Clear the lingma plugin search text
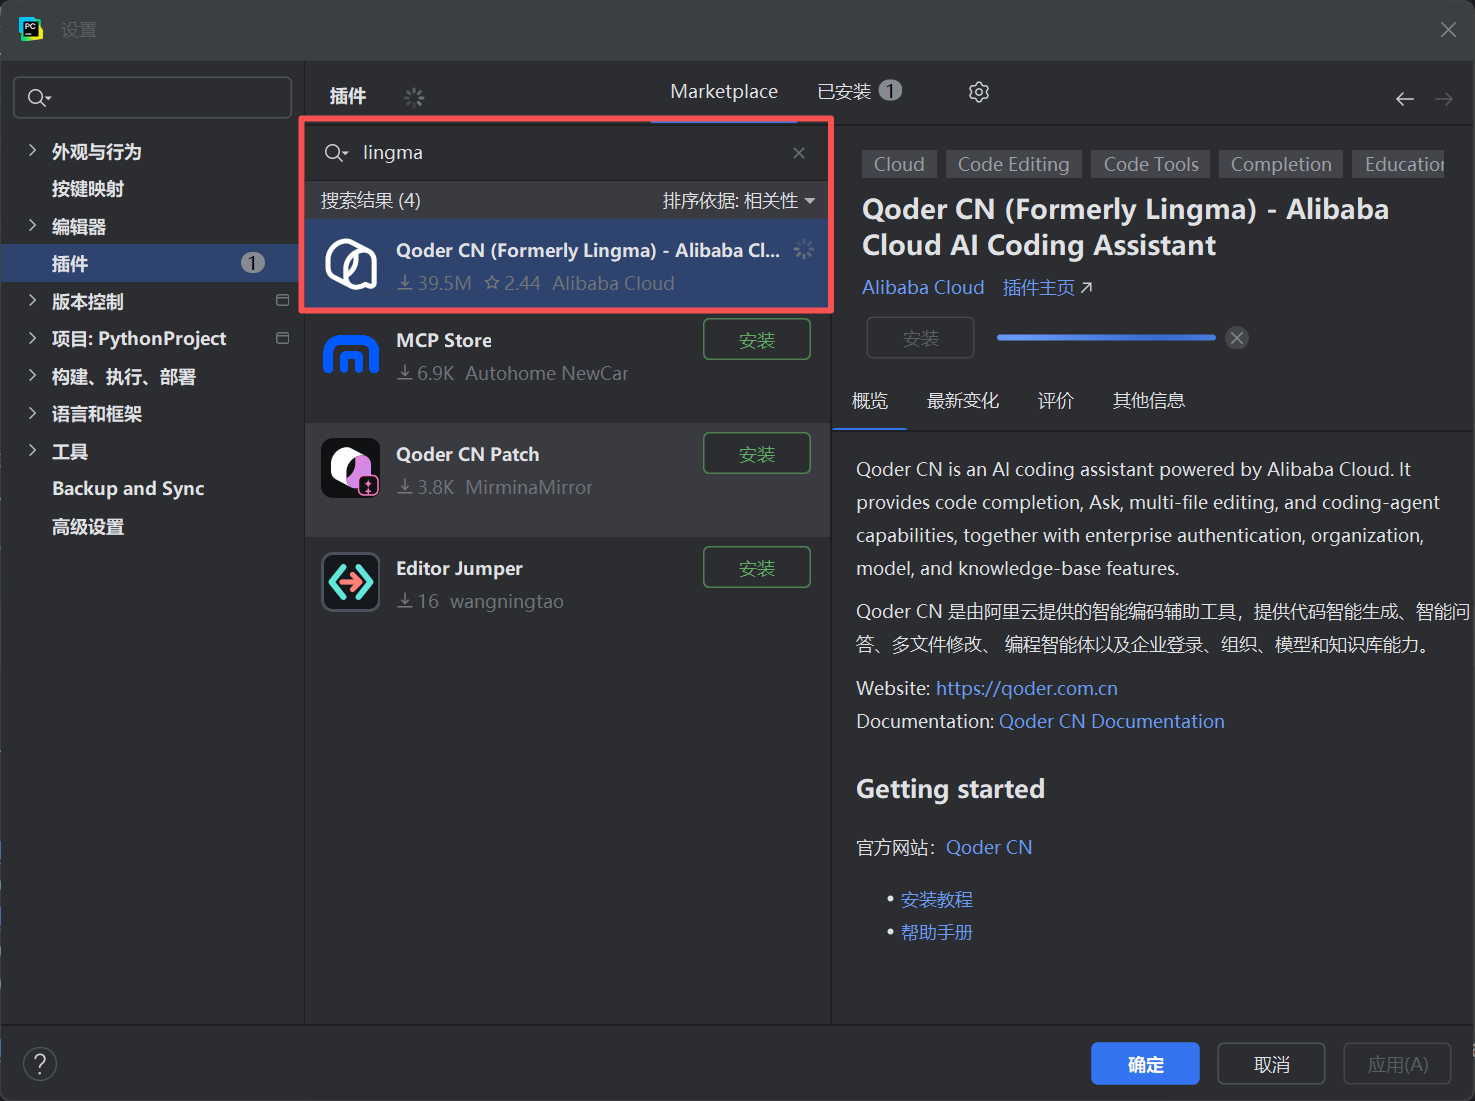The width and height of the screenshot is (1475, 1101). tap(799, 153)
